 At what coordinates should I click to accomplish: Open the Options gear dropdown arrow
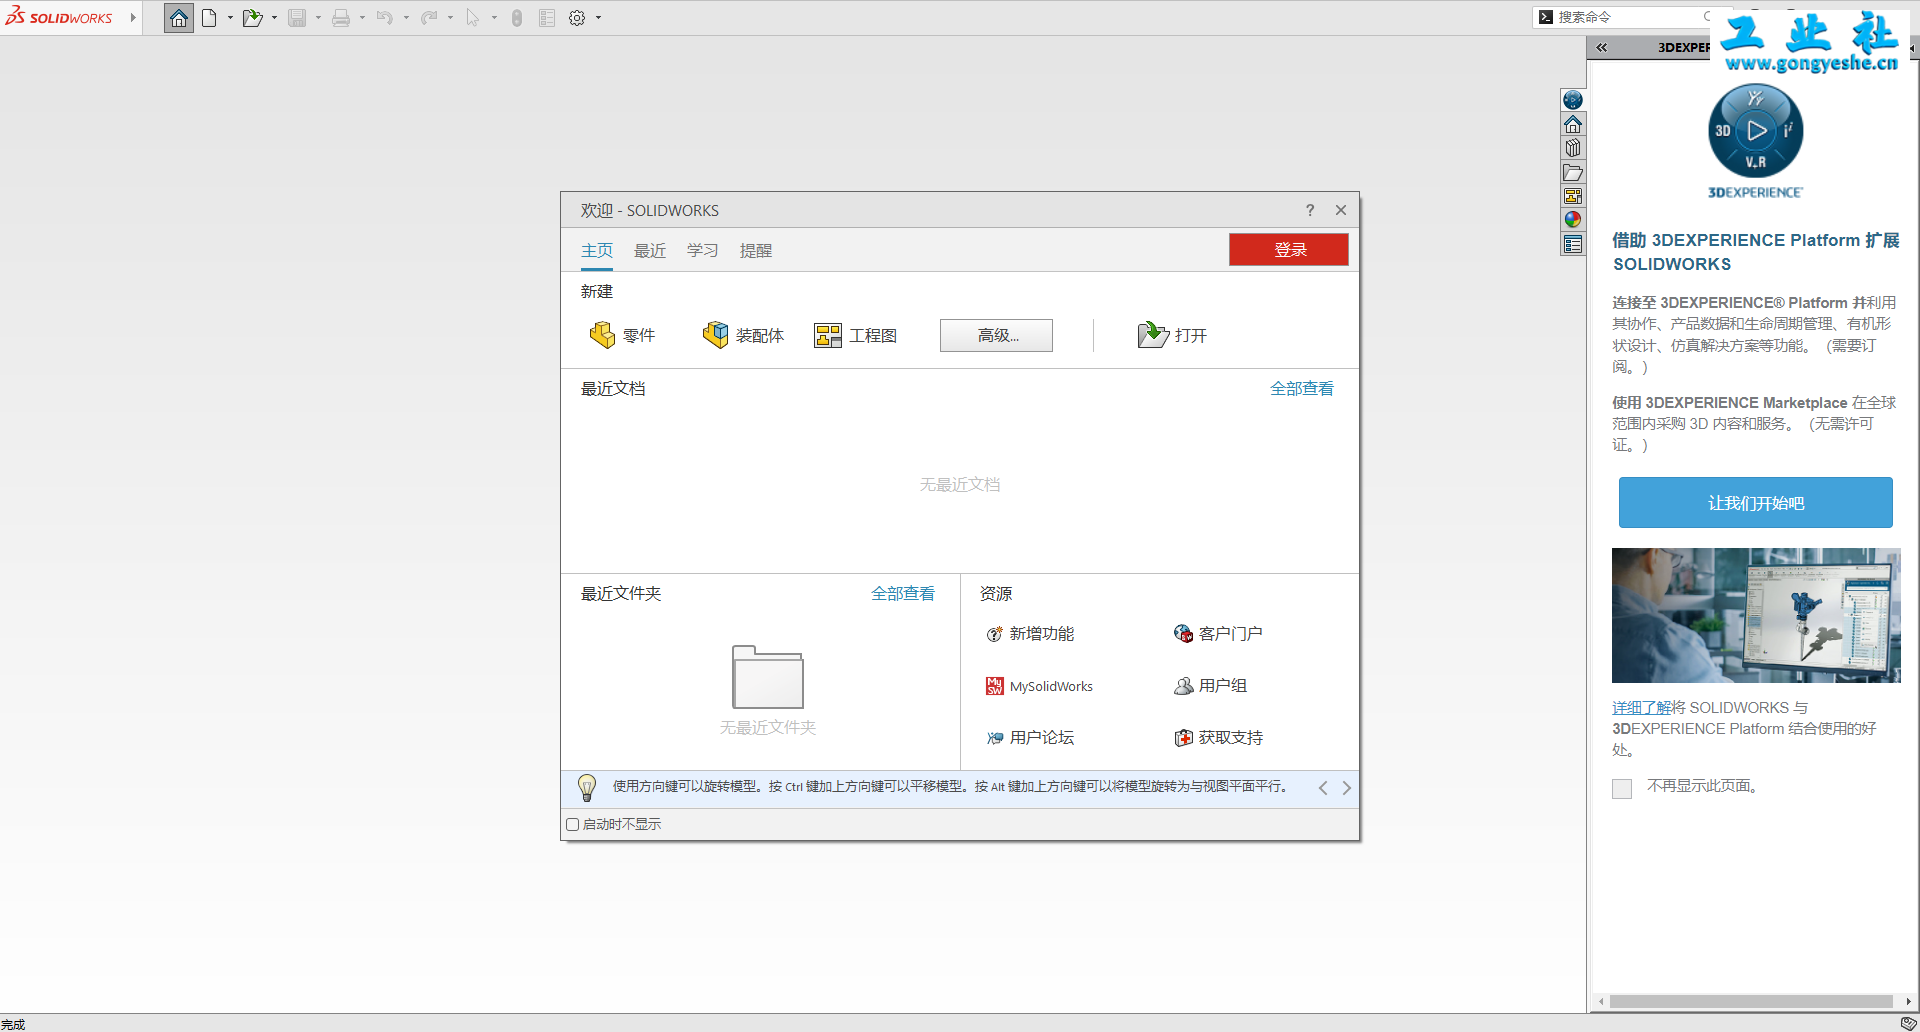pos(598,18)
